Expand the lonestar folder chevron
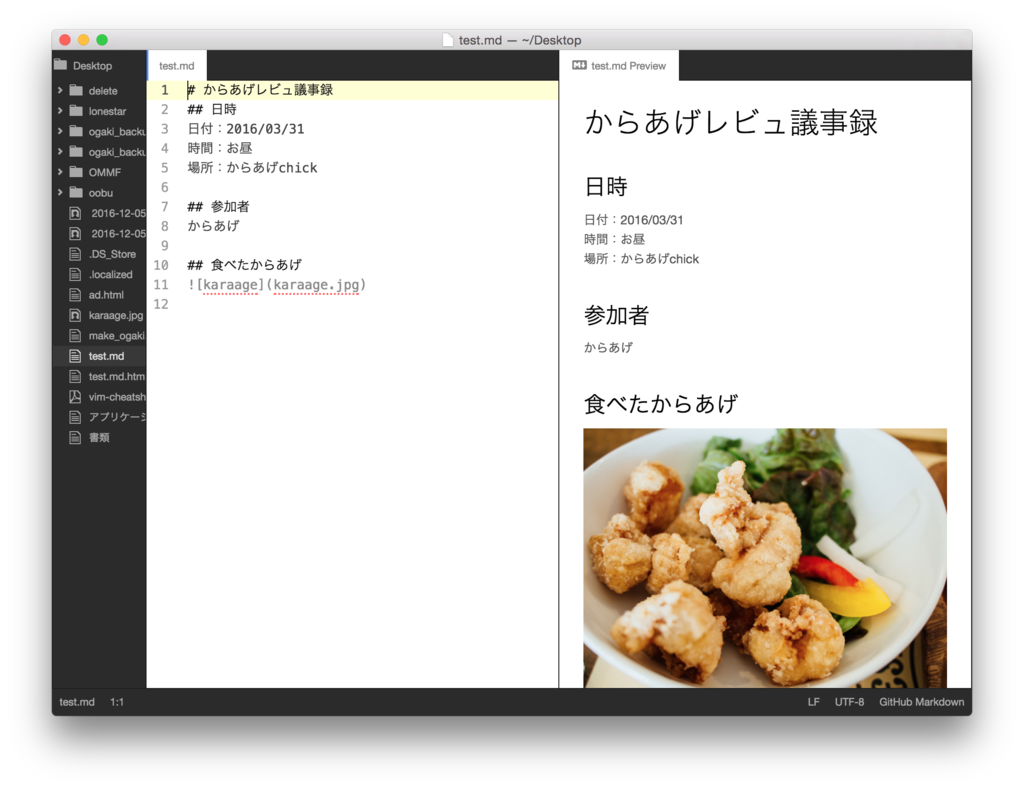The height and width of the screenshot is (790, 1024). (60, 111)
